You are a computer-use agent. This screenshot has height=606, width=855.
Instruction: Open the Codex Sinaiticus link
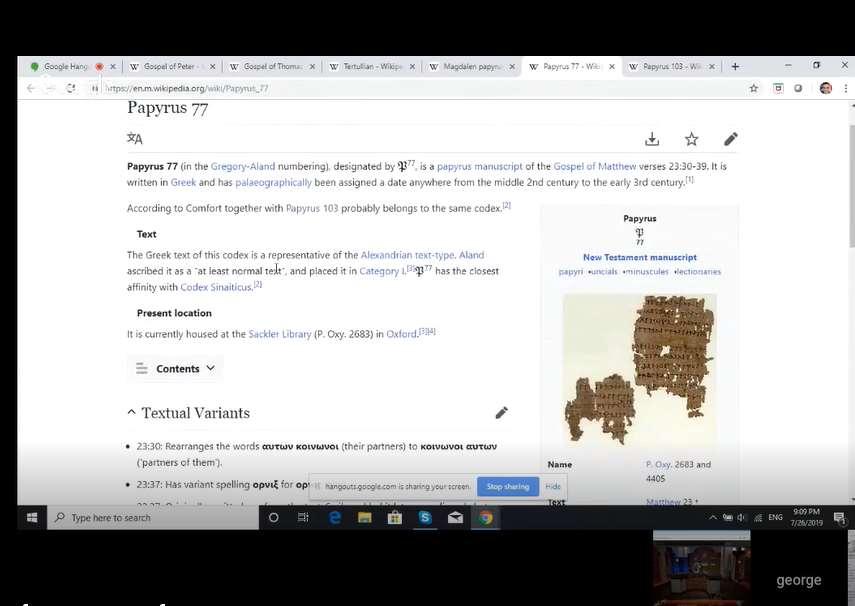216,287
